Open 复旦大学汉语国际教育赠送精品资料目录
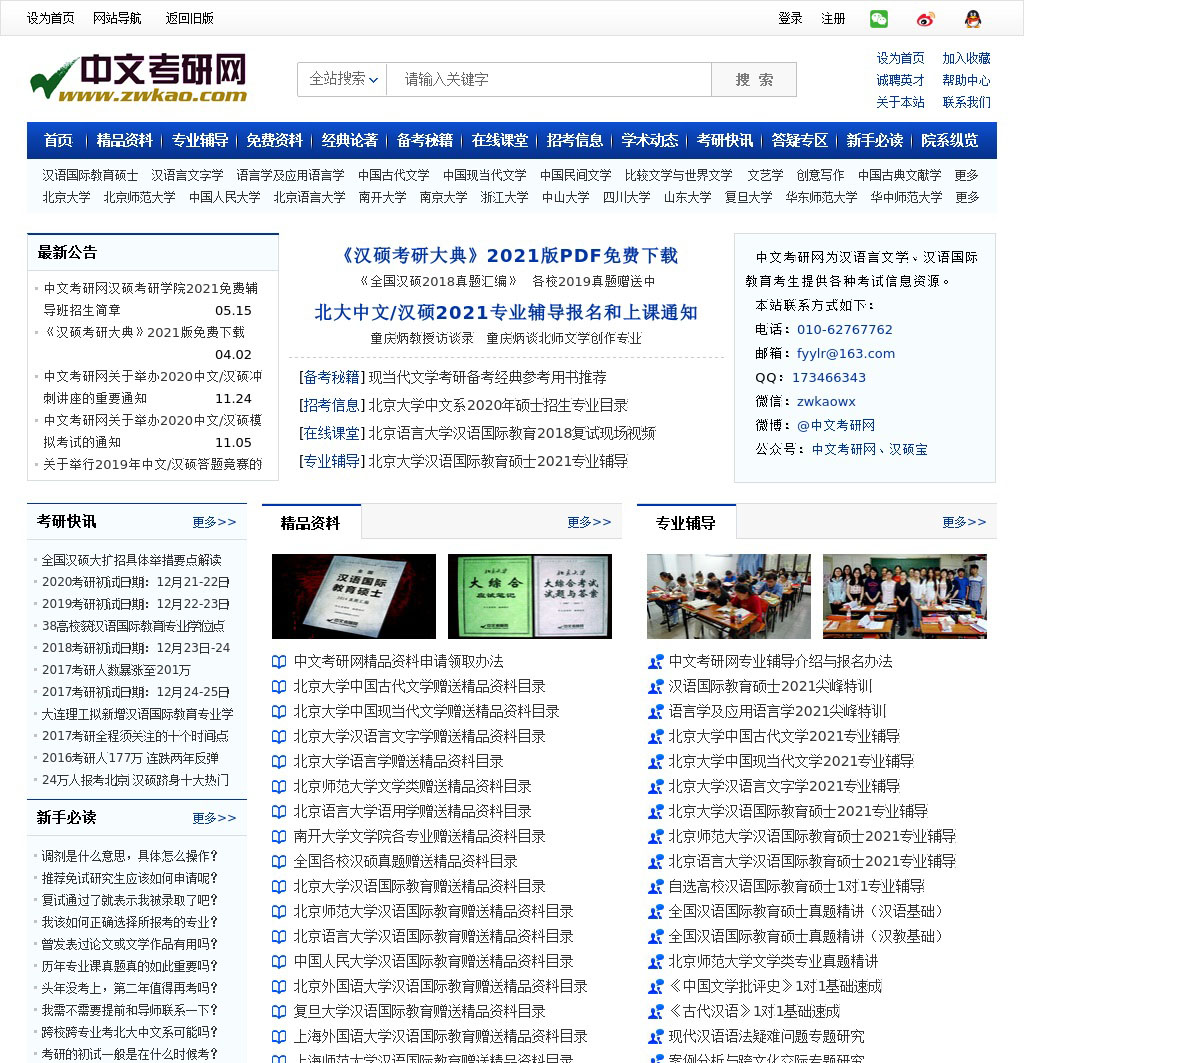 (419, 1011)
